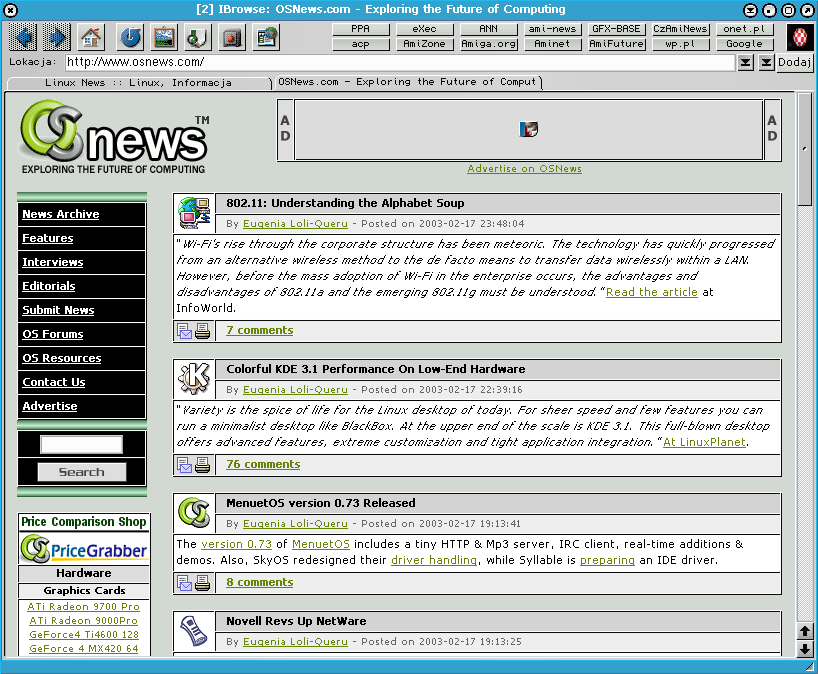
Task: Click the network icon beside the 802.11 article
Action: pyautogui.click(x=194, y=213)
